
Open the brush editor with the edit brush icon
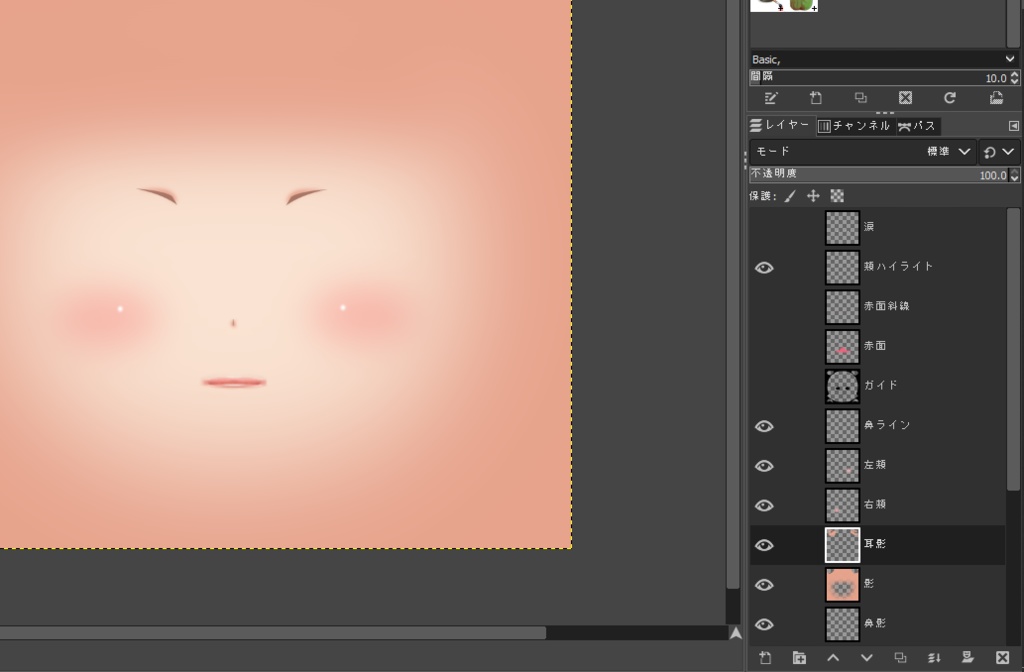tap(771, 98)
